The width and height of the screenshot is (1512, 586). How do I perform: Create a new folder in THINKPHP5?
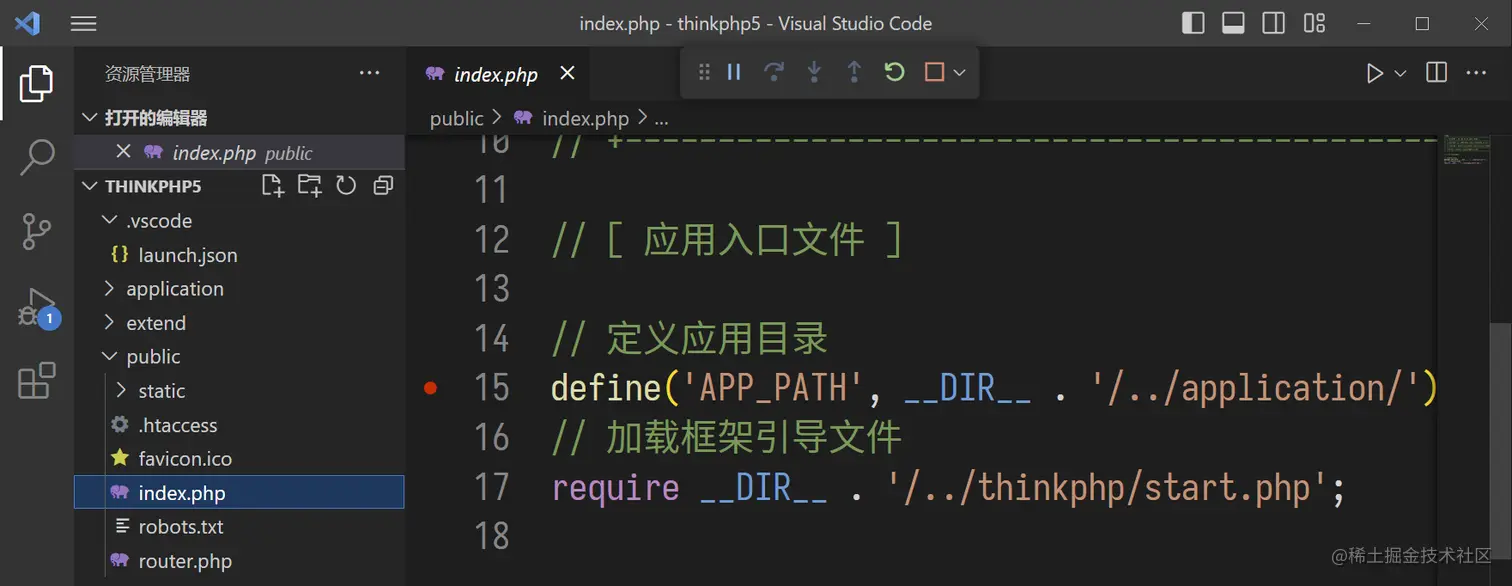point(309,185)
